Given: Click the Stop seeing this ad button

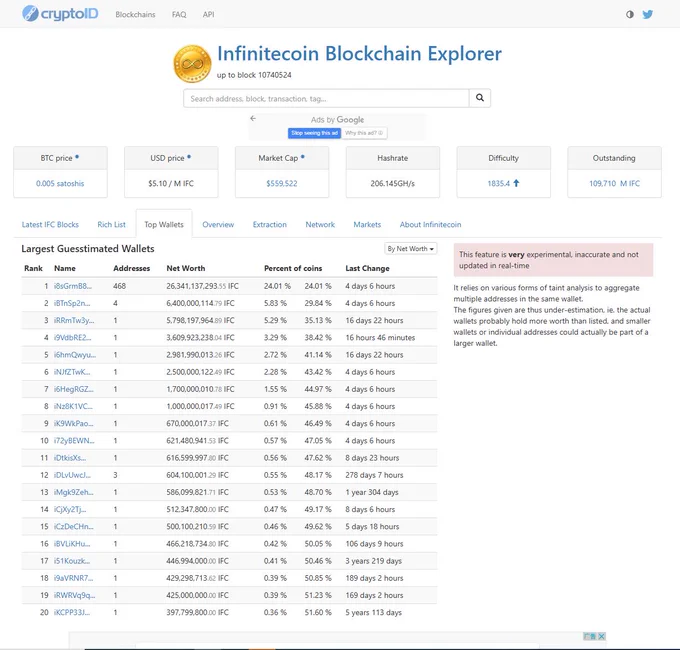Looking at the screenshot, I should pyautogui.click(x=314, y=133).
